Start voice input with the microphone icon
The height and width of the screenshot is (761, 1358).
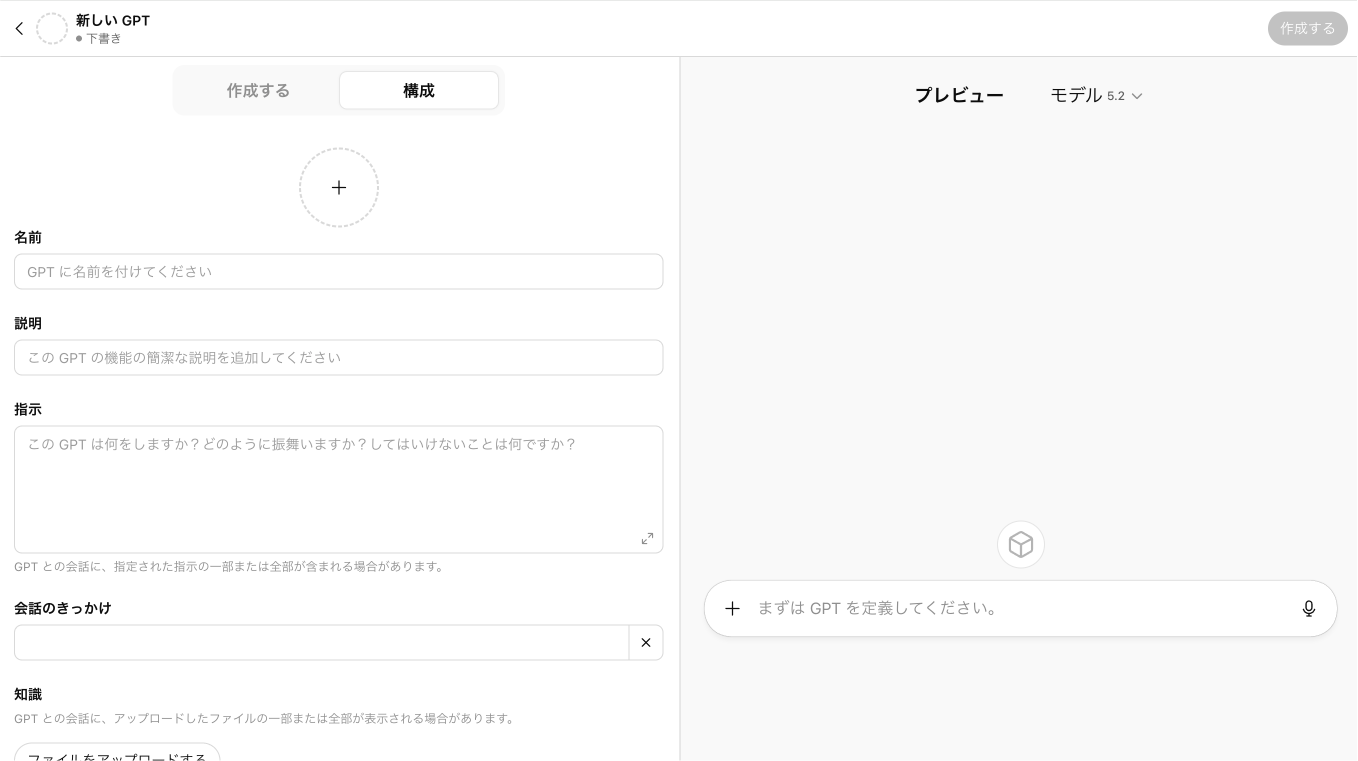click(x=1308, y=609)
